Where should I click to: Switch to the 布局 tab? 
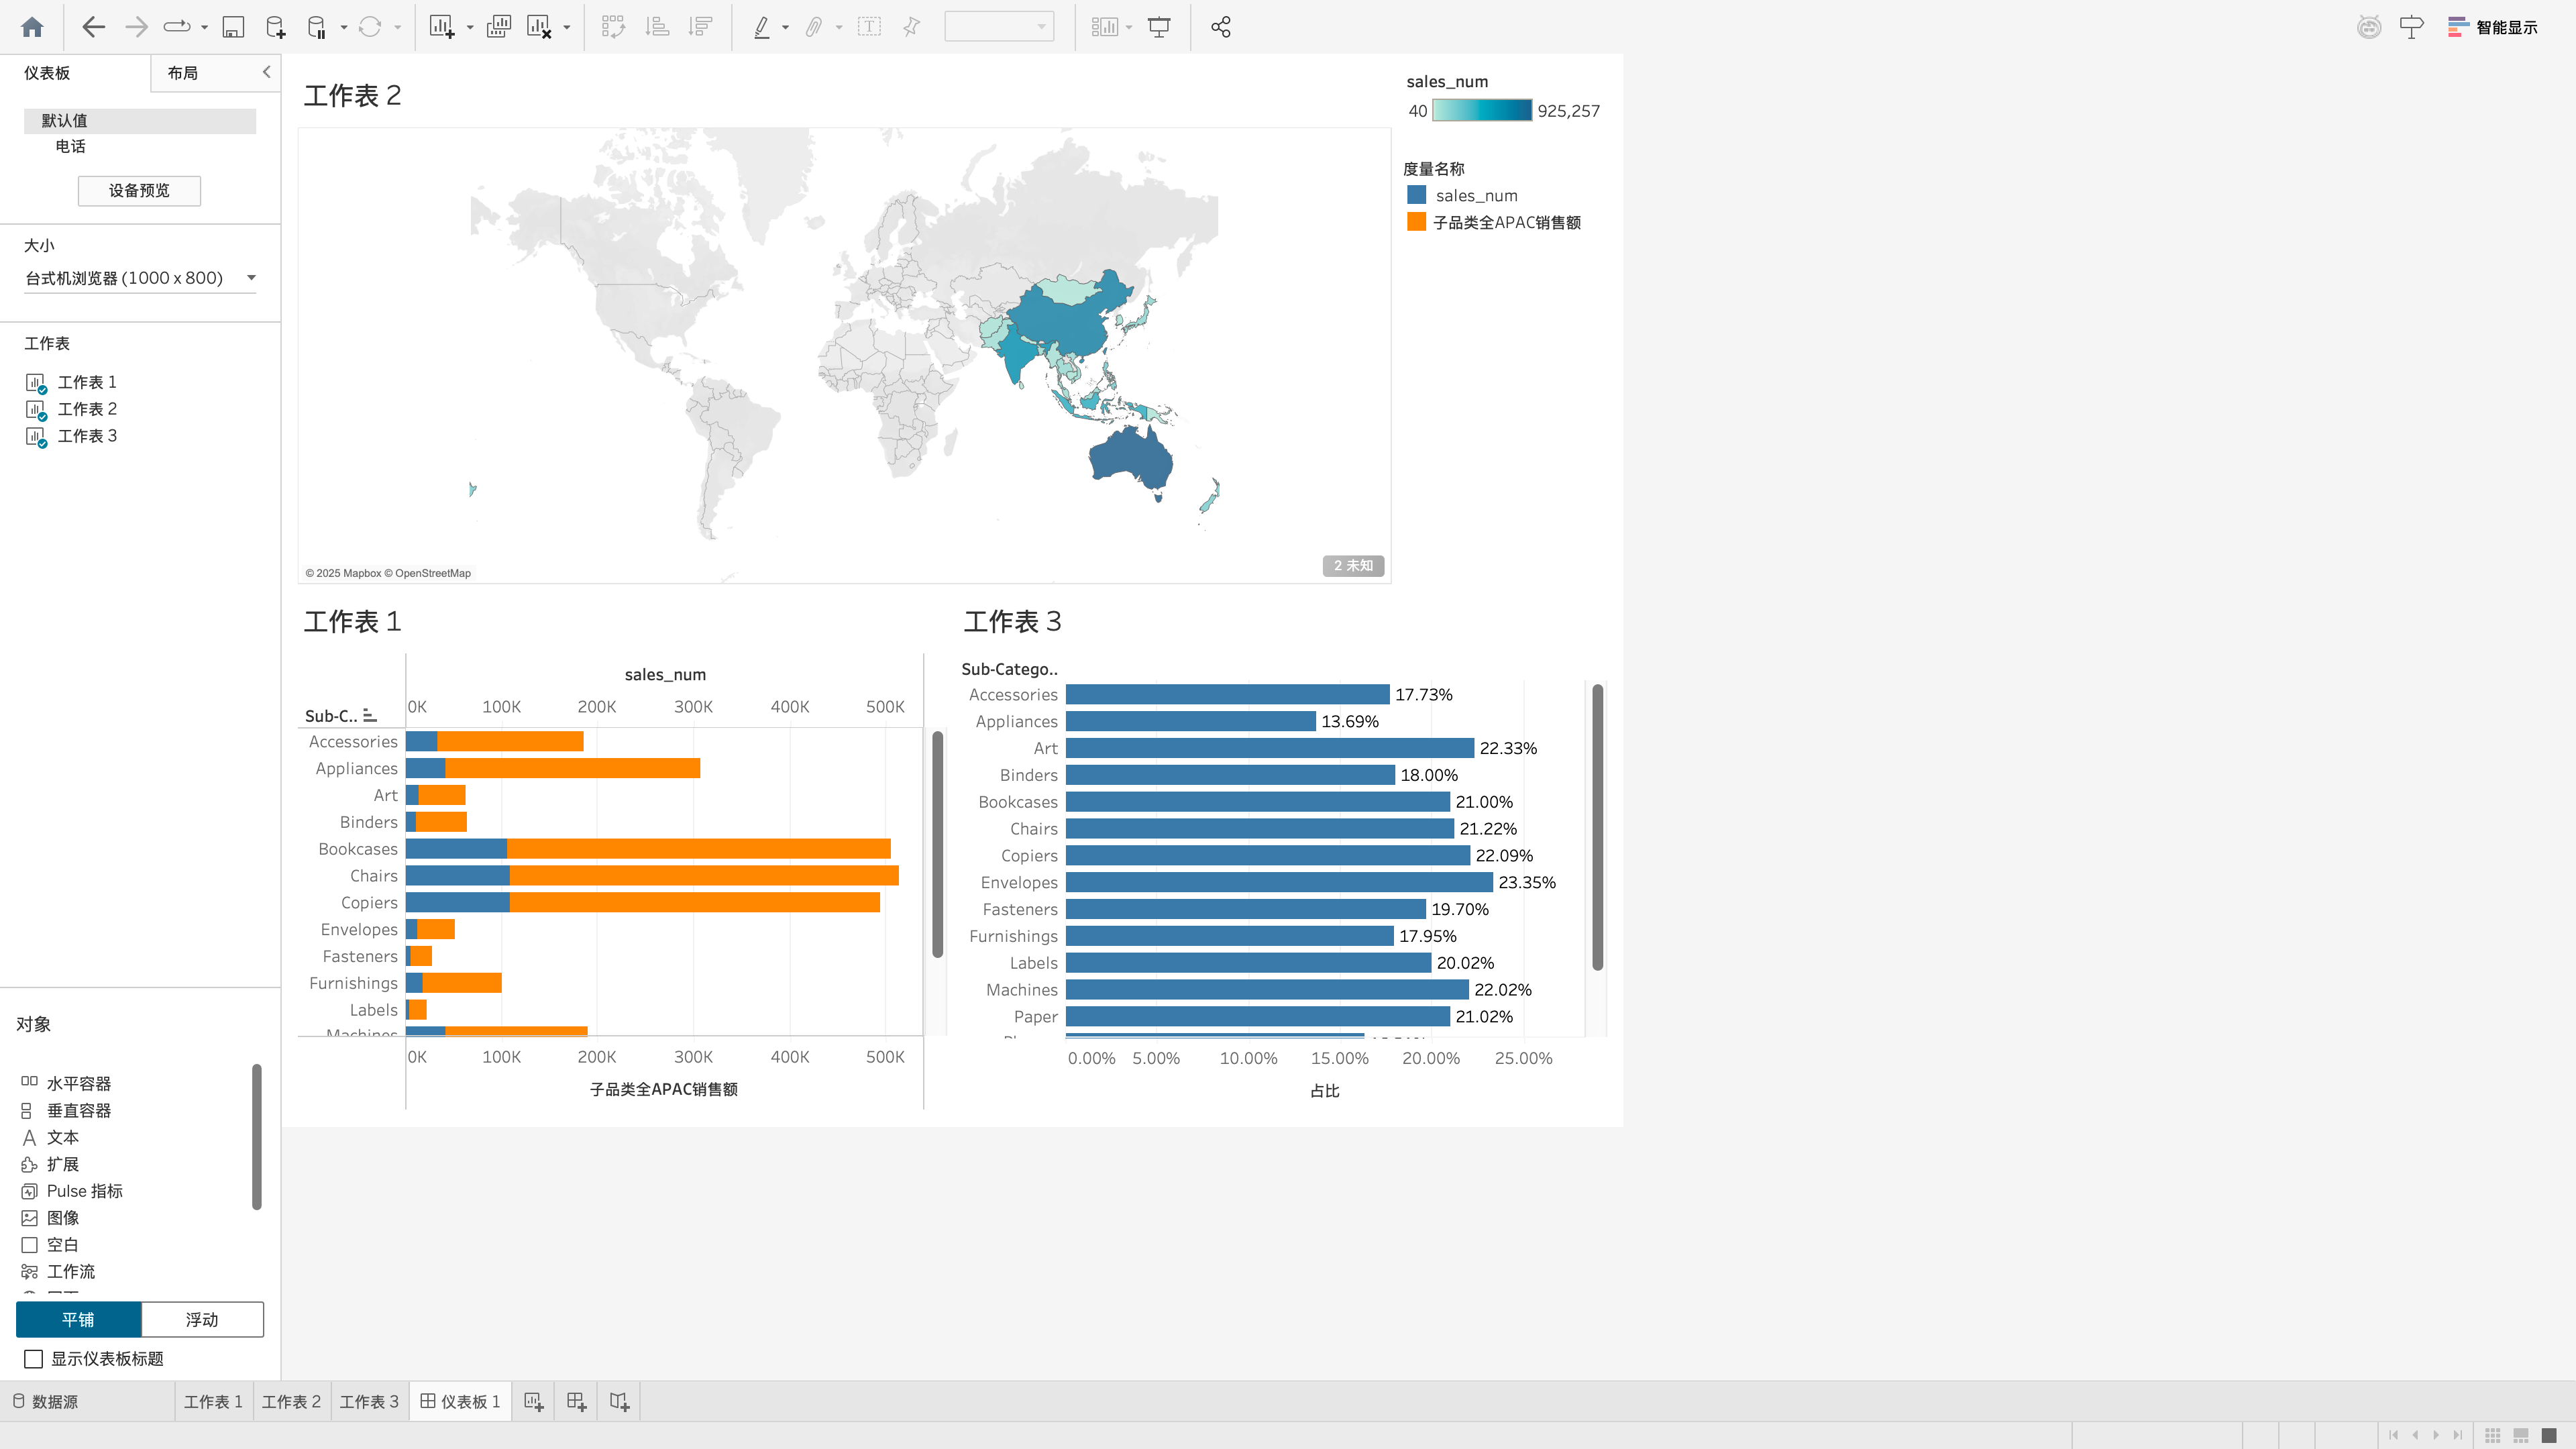183,73
